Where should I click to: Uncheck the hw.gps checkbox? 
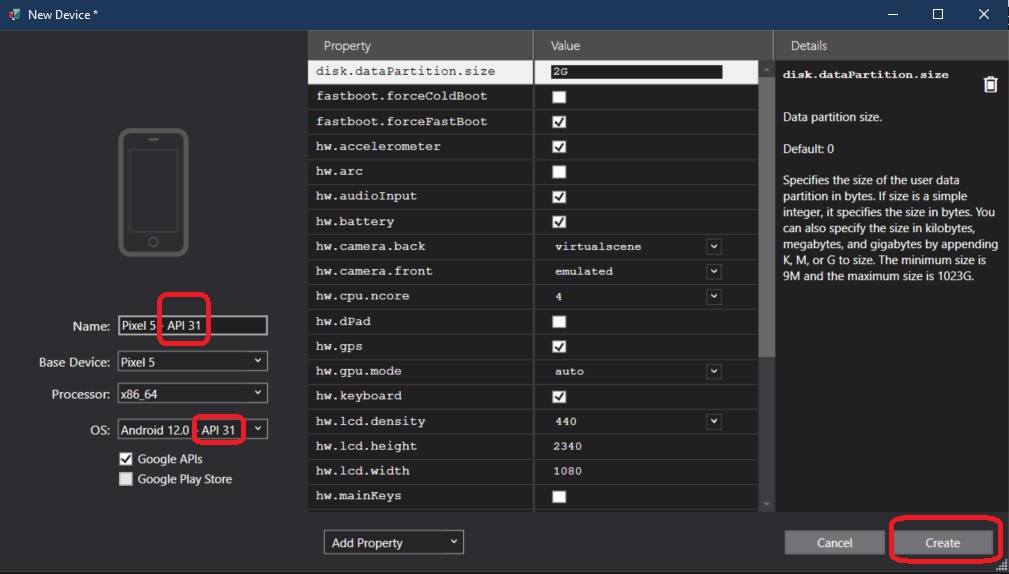pos(559,347)
